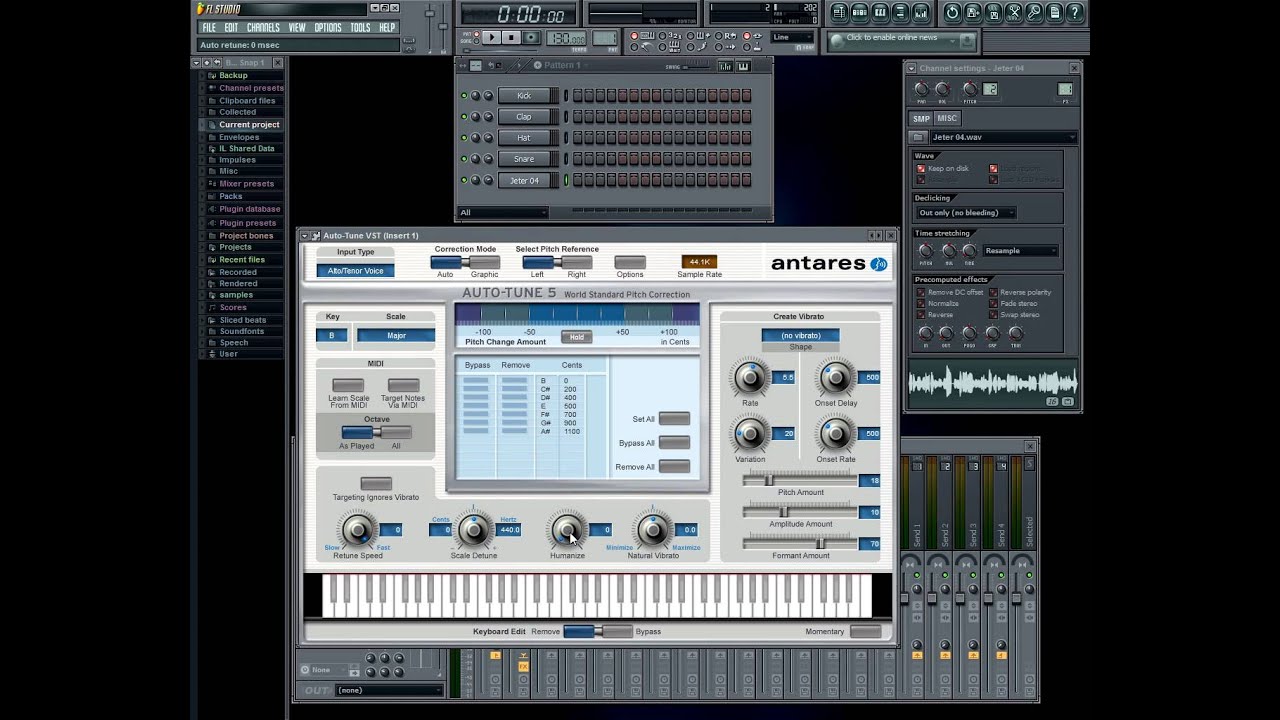Open the OPTIONS menu
The width and height of the screenshot is (1280, 720).
click(328, 28)
